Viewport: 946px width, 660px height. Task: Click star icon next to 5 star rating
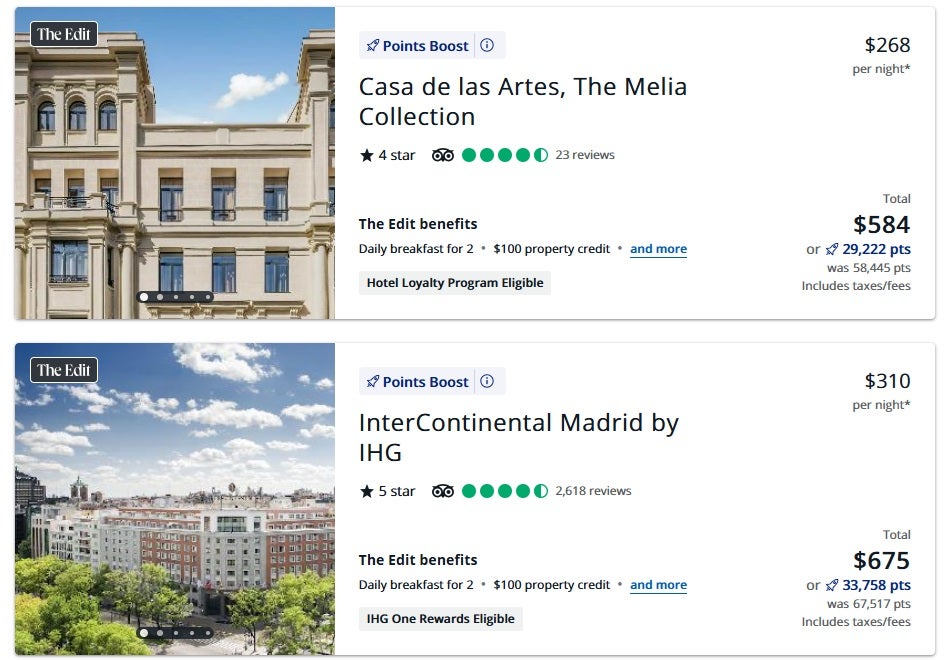366,491
